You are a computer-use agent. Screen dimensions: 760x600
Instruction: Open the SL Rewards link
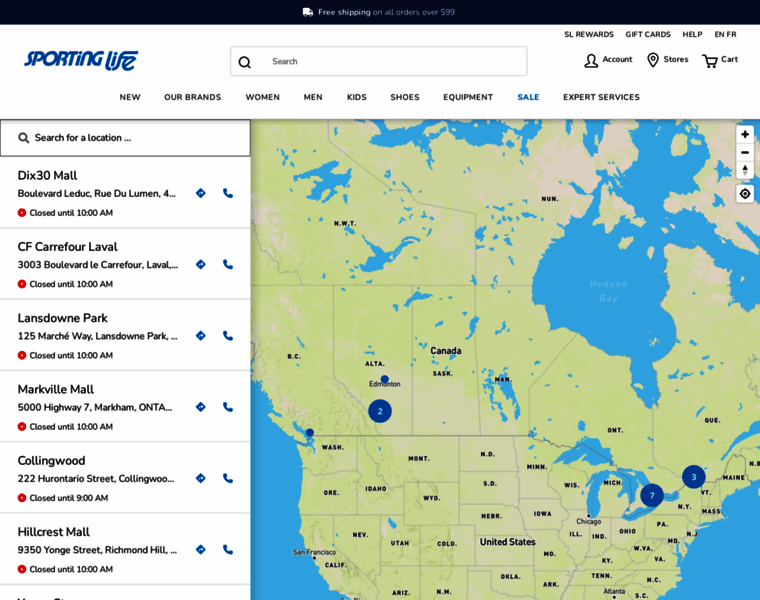tap(589, 34)
